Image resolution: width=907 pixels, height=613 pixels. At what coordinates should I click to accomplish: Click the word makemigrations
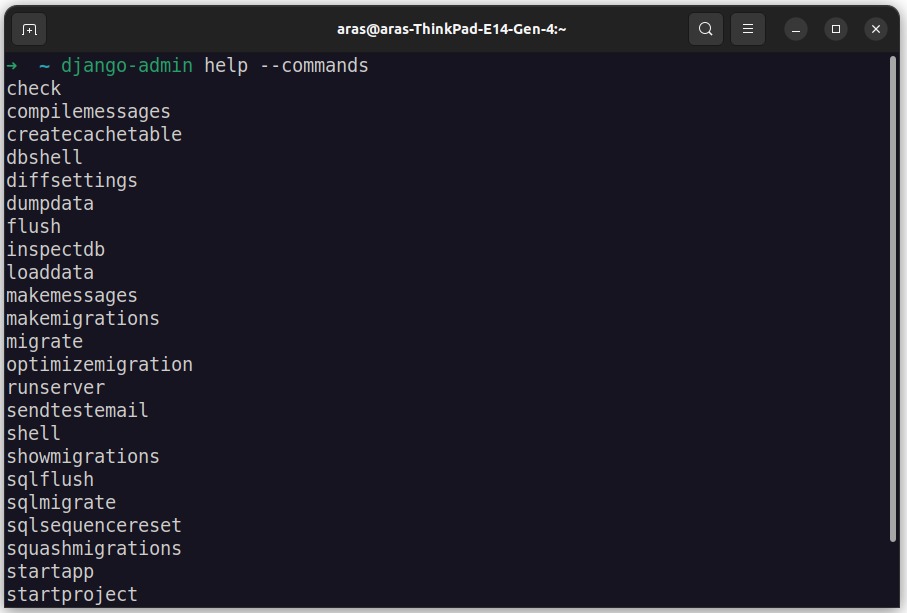[83, 319]
